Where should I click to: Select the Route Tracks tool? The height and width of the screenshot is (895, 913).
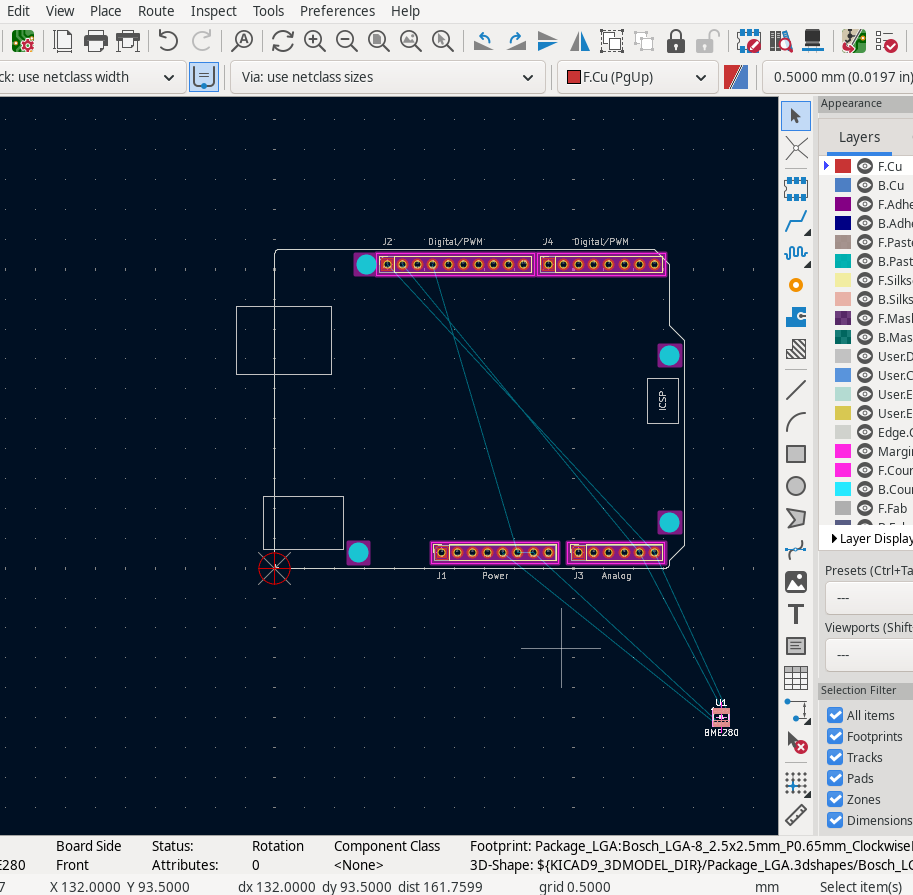click(796, 221)
